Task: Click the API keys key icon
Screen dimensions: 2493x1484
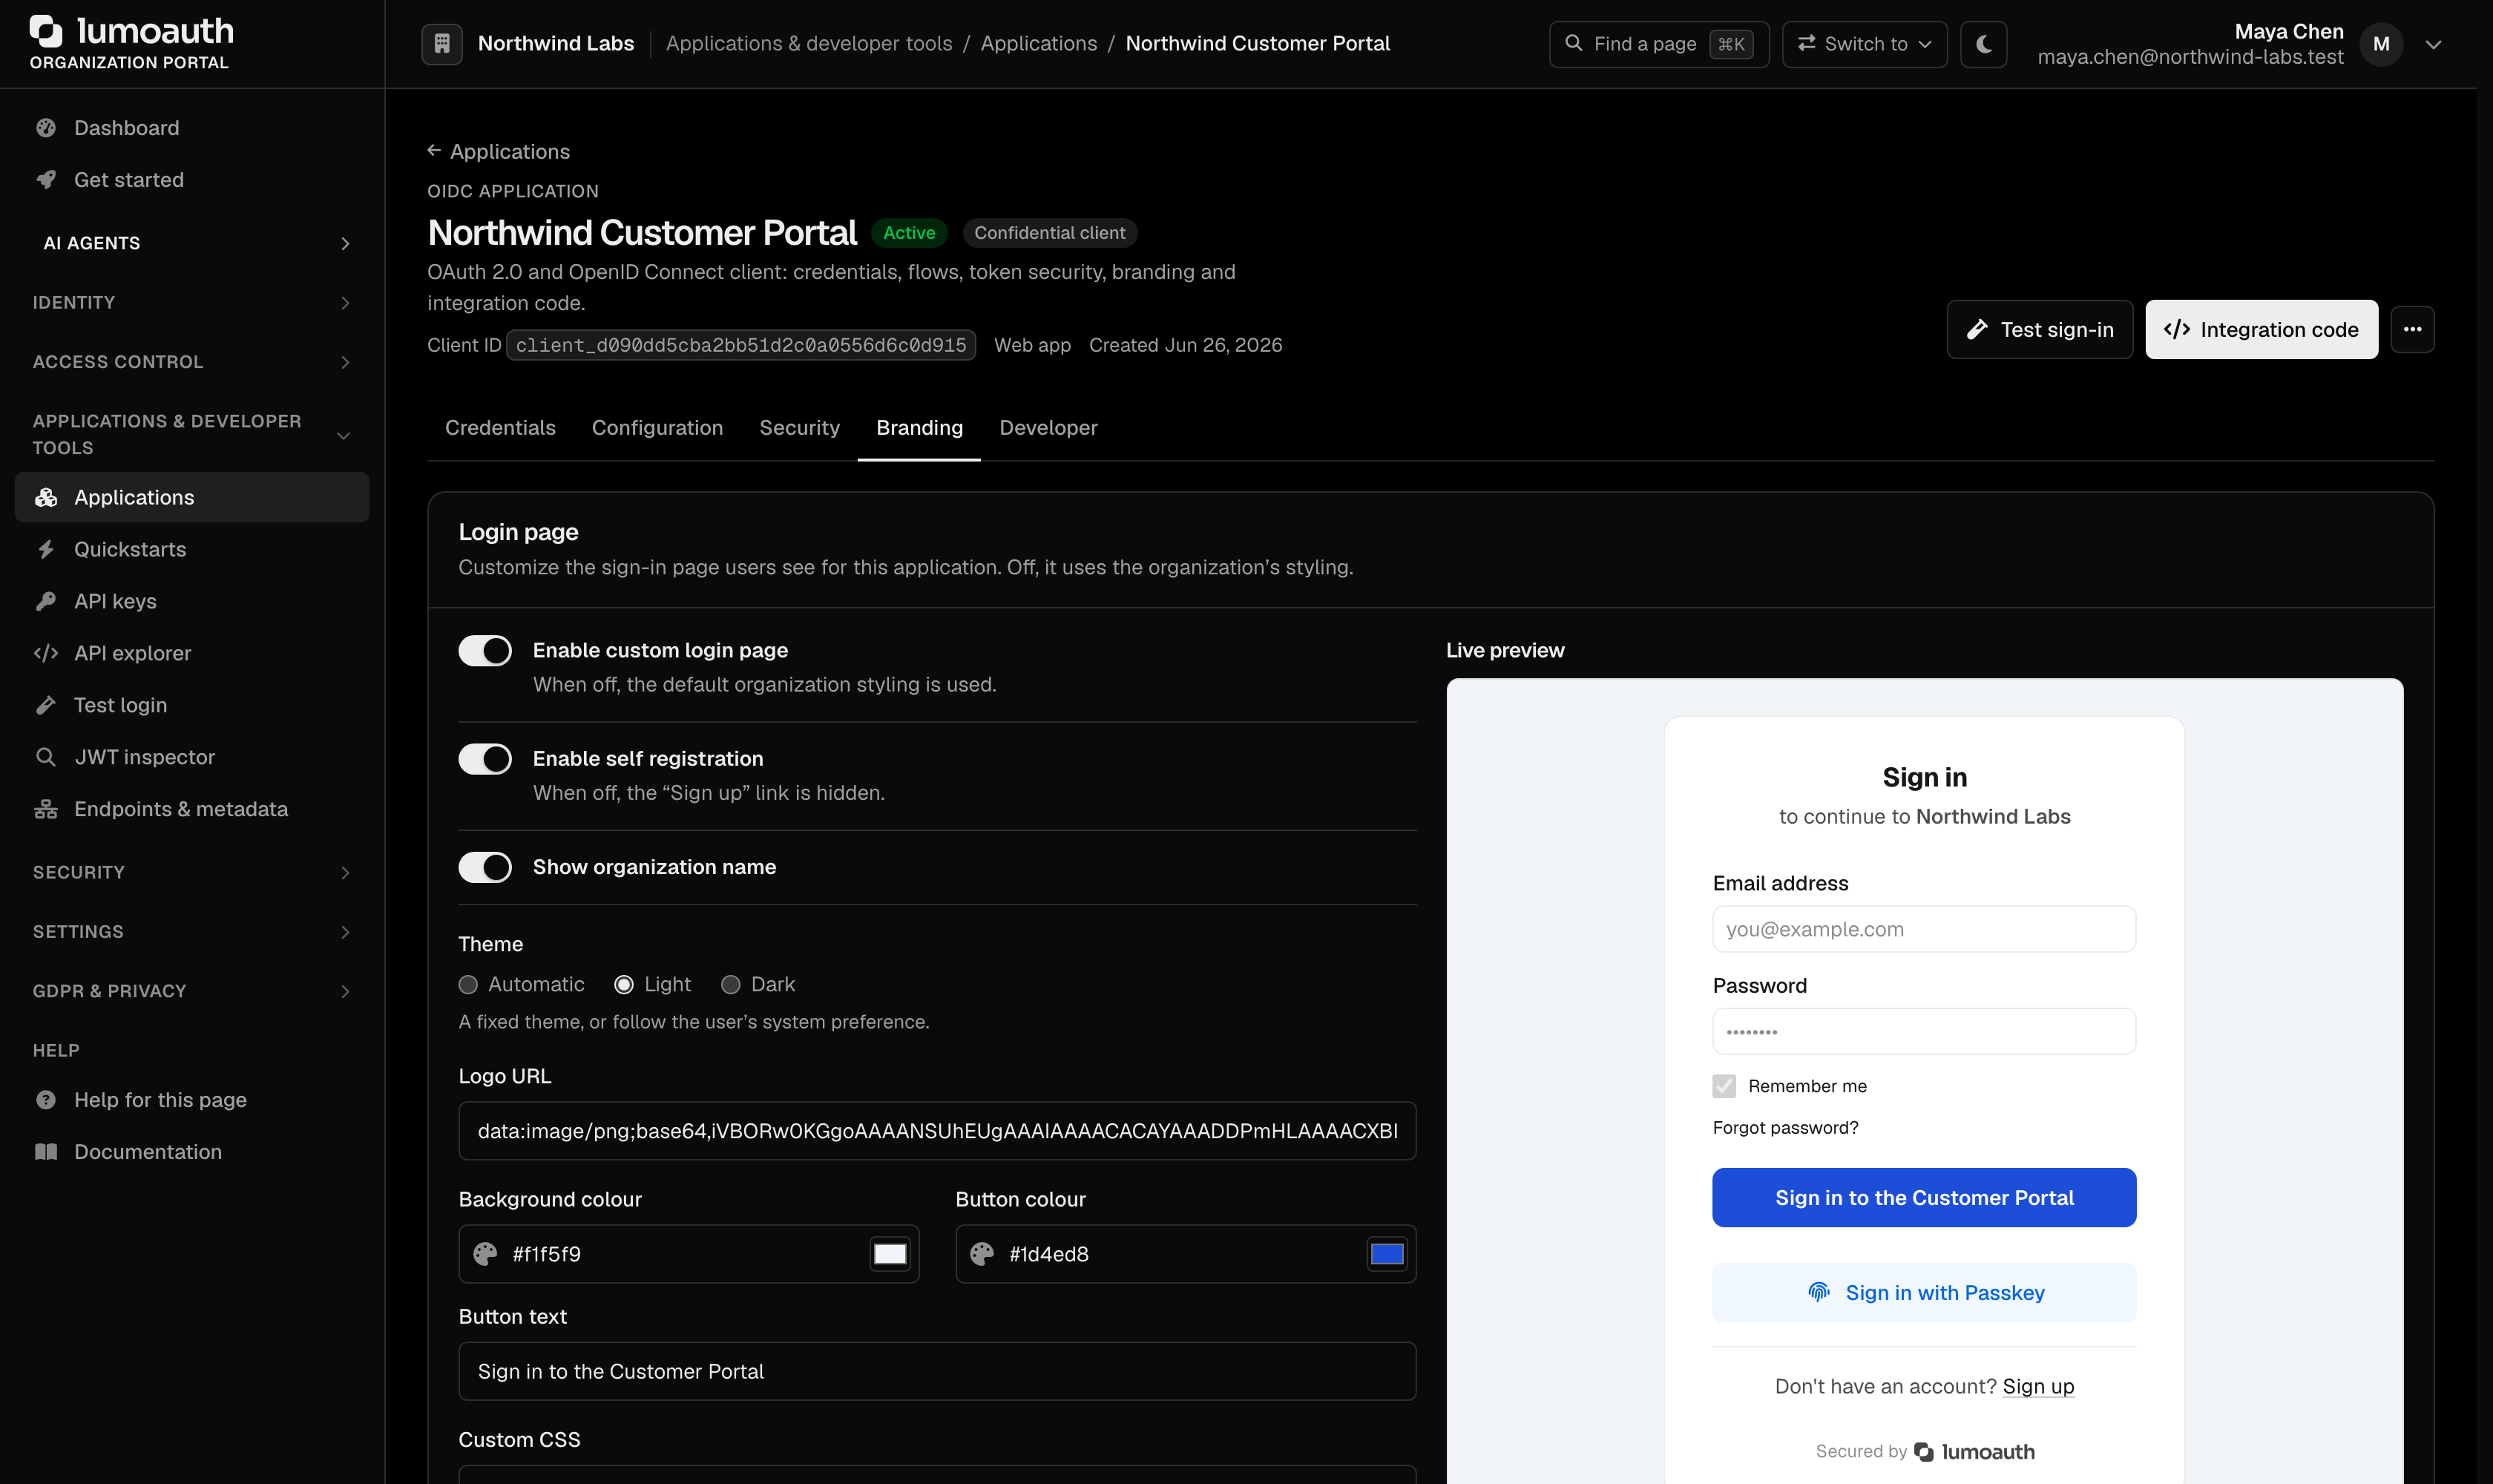Action: pyautogui.click(x=46, y=601)
